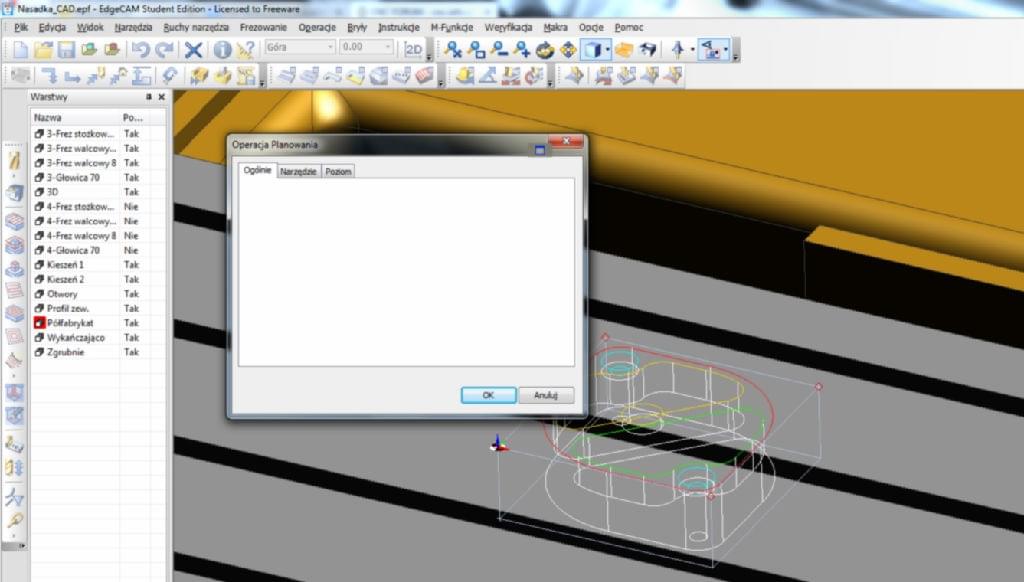Toggle visibility Nie for 4-Frez walcowy 8

[131, 236]
